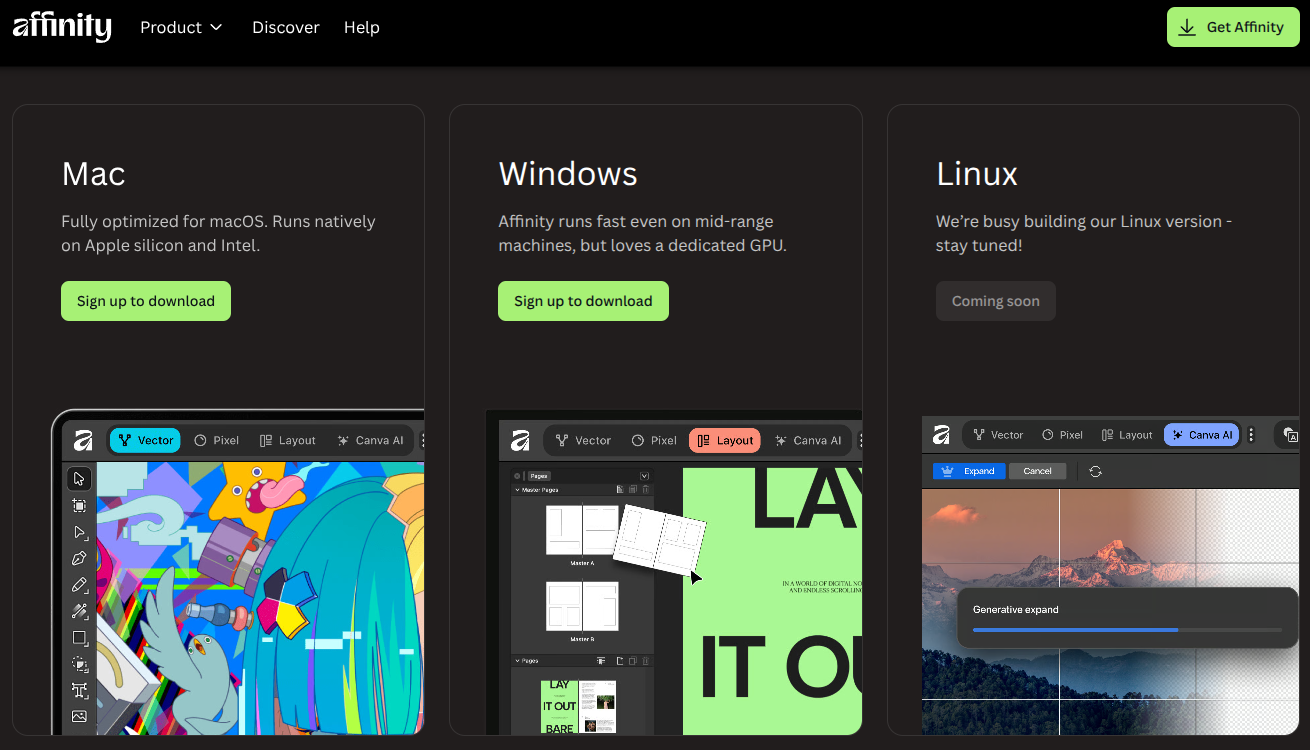Close the Pages panel in Windows preview
1310x750 pixels.
tap(517, 476)
